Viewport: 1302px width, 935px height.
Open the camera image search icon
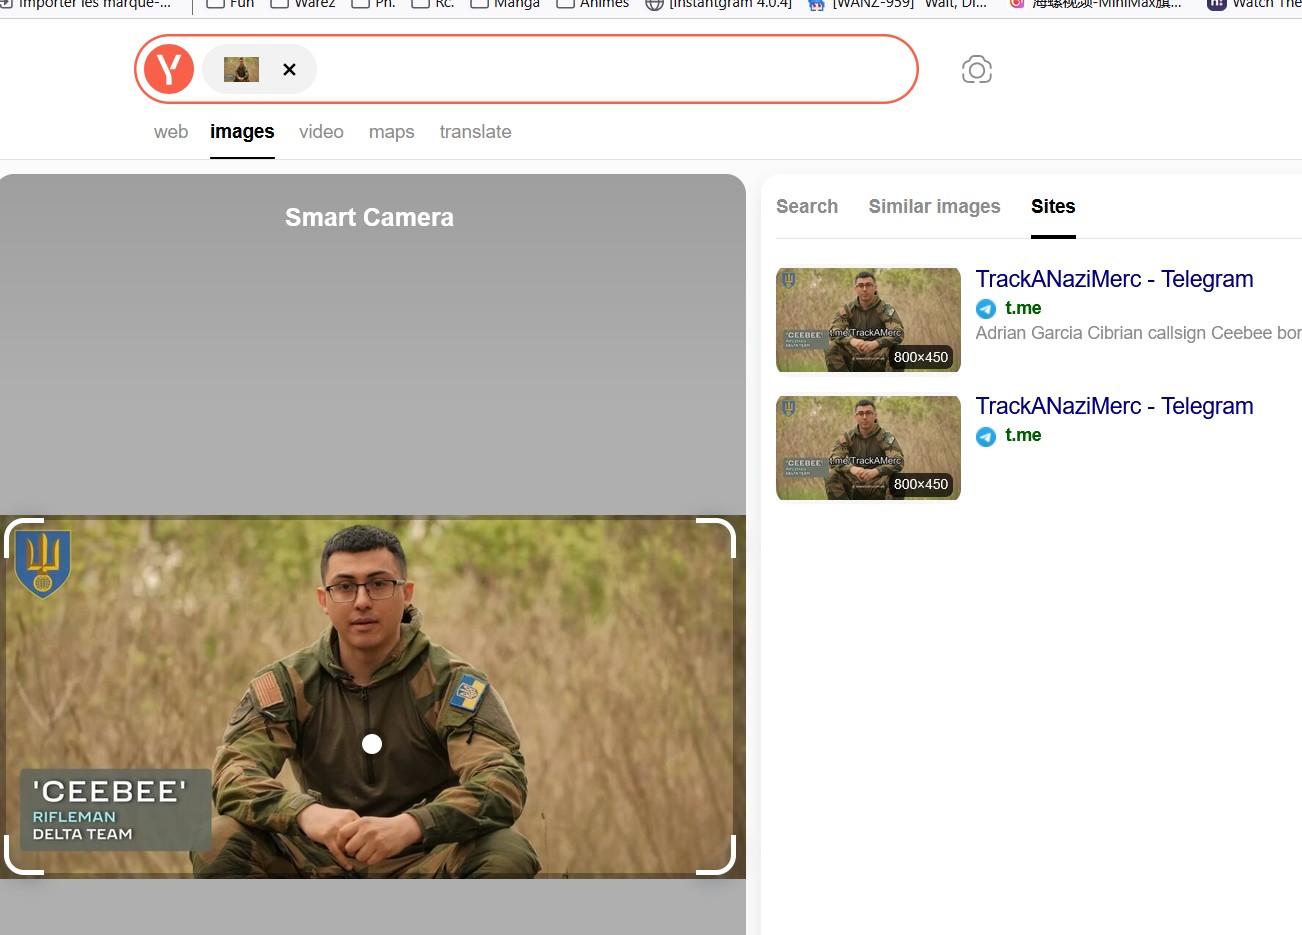coord(977,69)
